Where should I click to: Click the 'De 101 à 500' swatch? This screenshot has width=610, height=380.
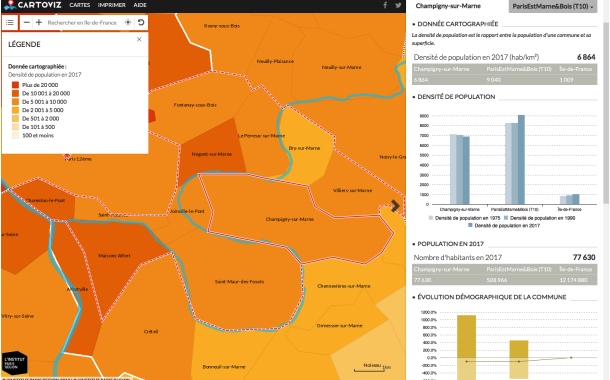click(15, 127)
